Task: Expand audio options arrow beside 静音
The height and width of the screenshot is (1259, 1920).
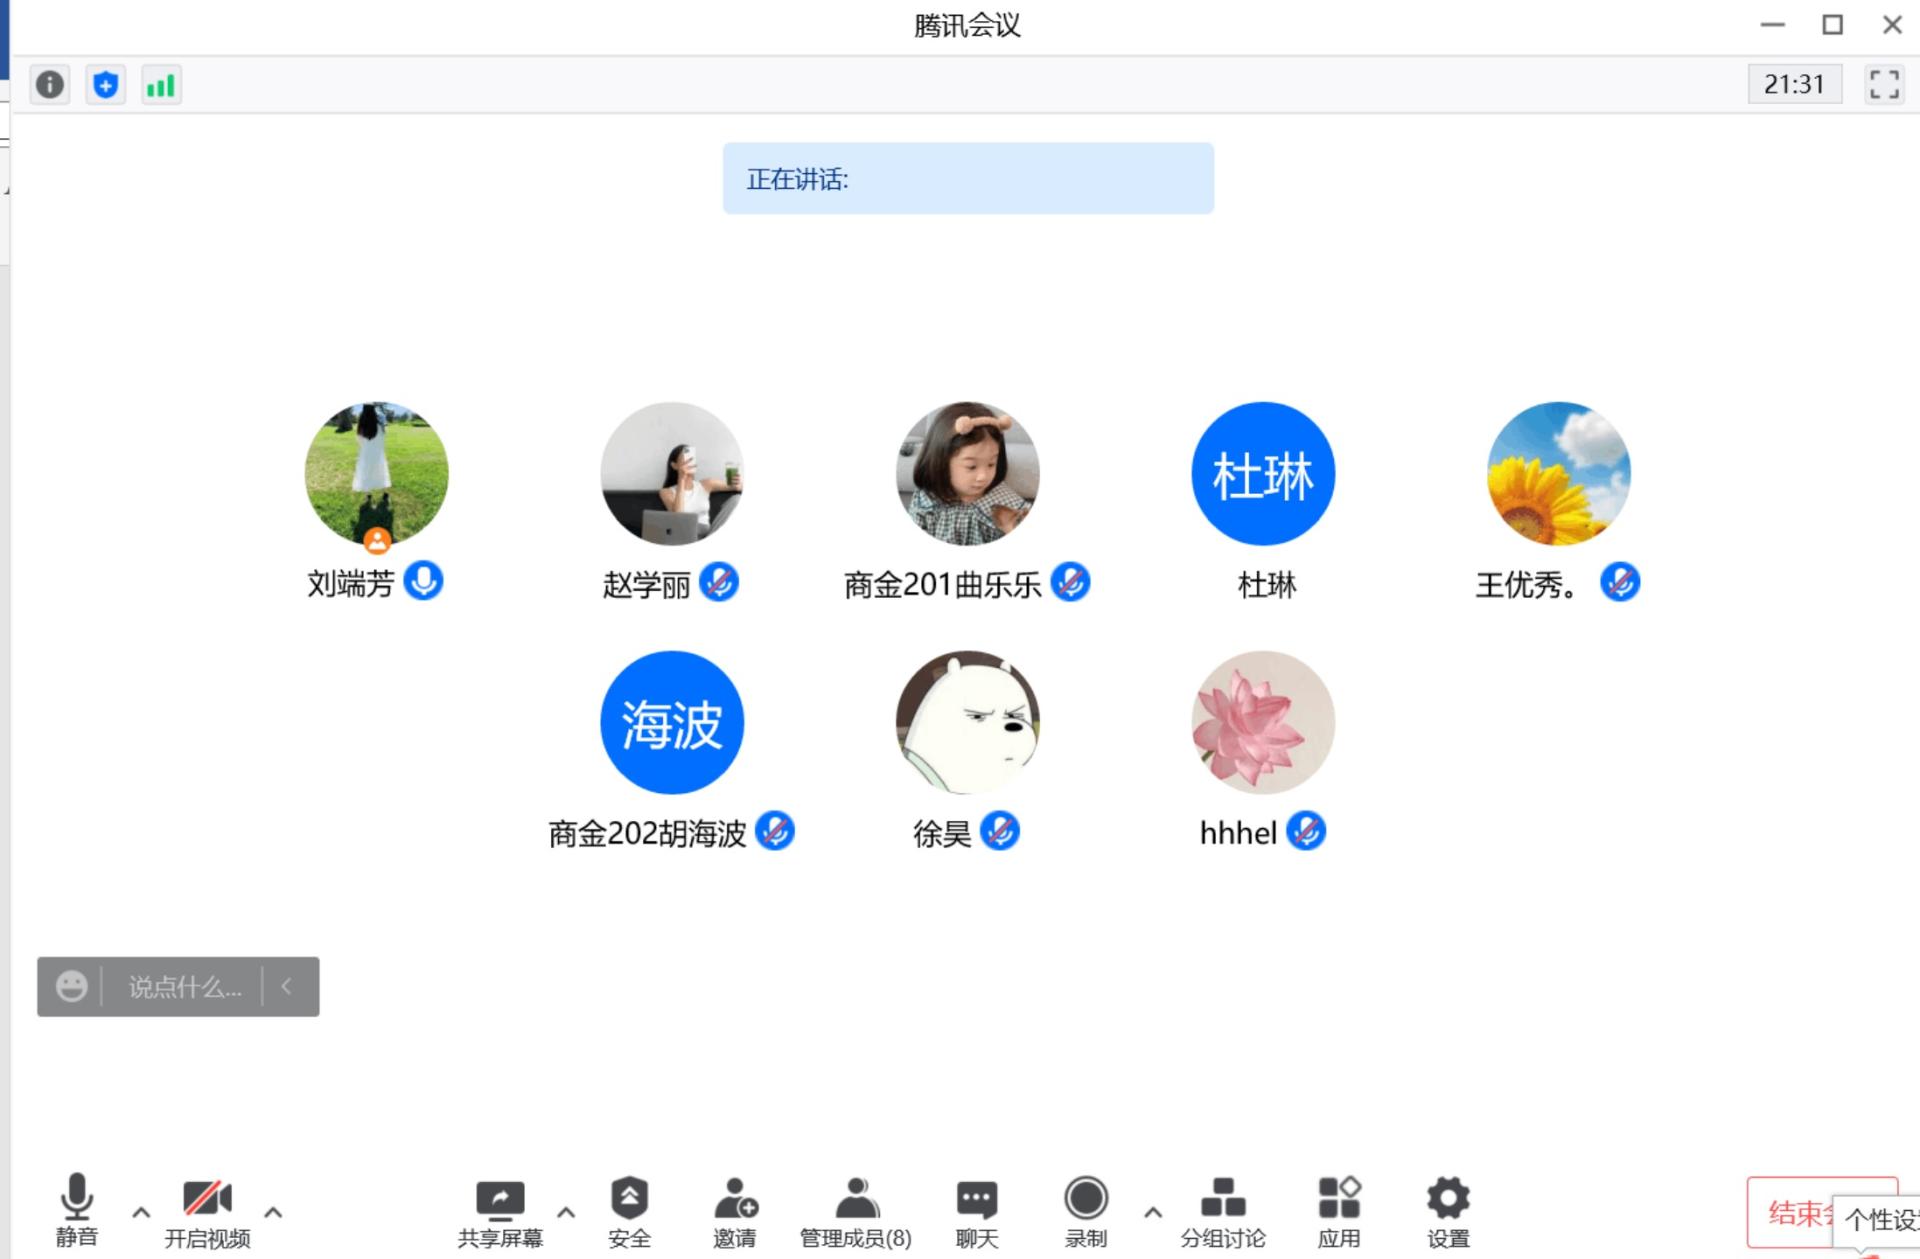Action: click(x=141, y=1212)
